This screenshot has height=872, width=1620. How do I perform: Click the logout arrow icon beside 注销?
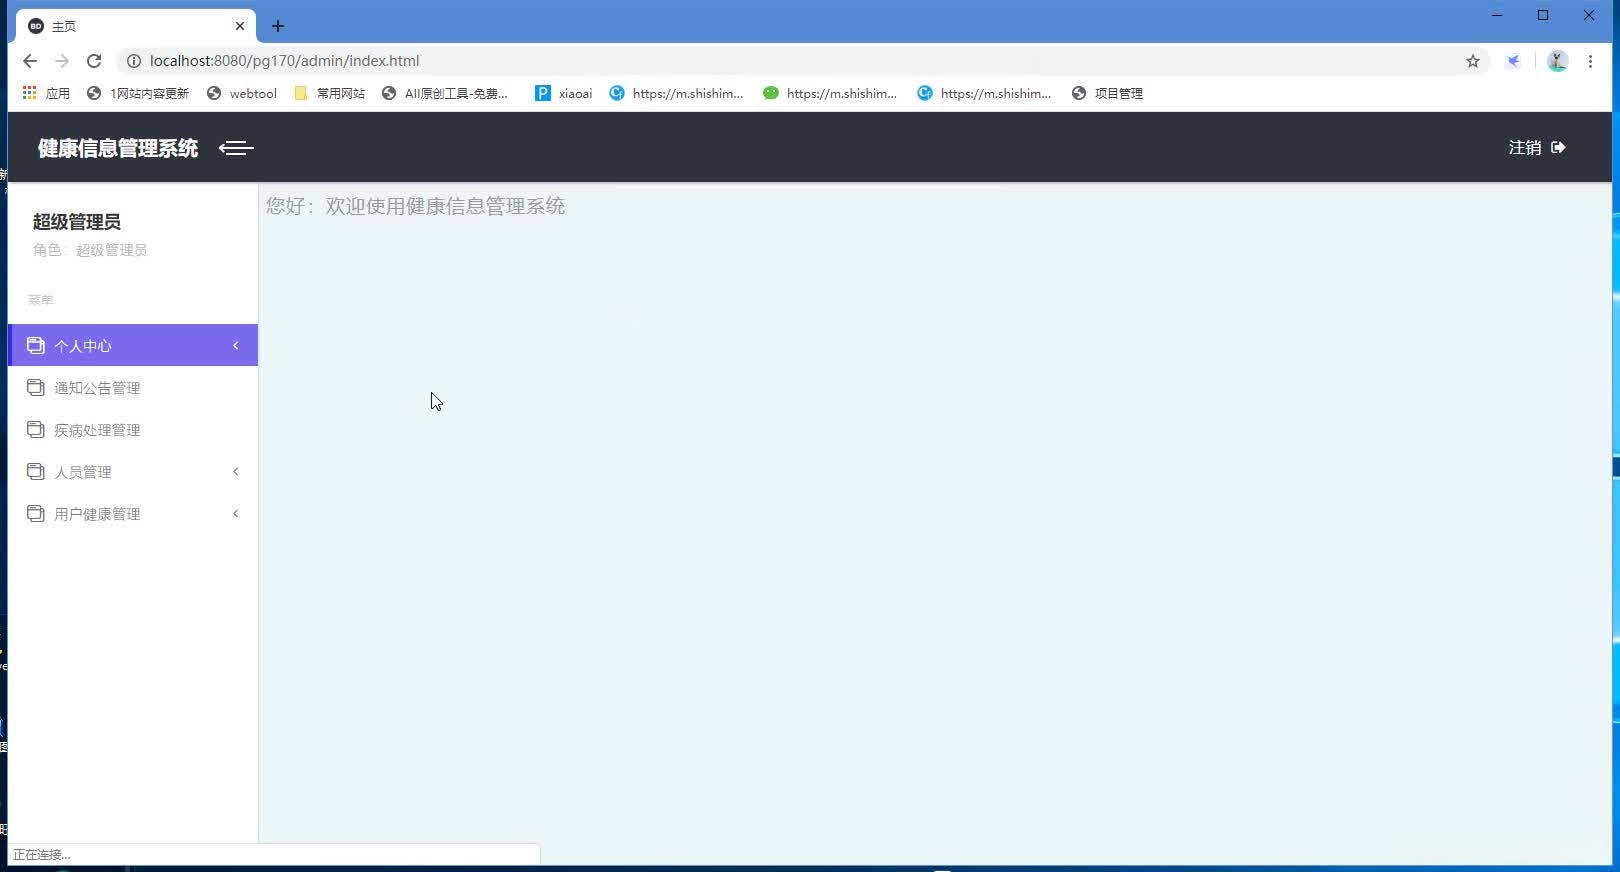pyautogui.click(x=1558, y=148)
